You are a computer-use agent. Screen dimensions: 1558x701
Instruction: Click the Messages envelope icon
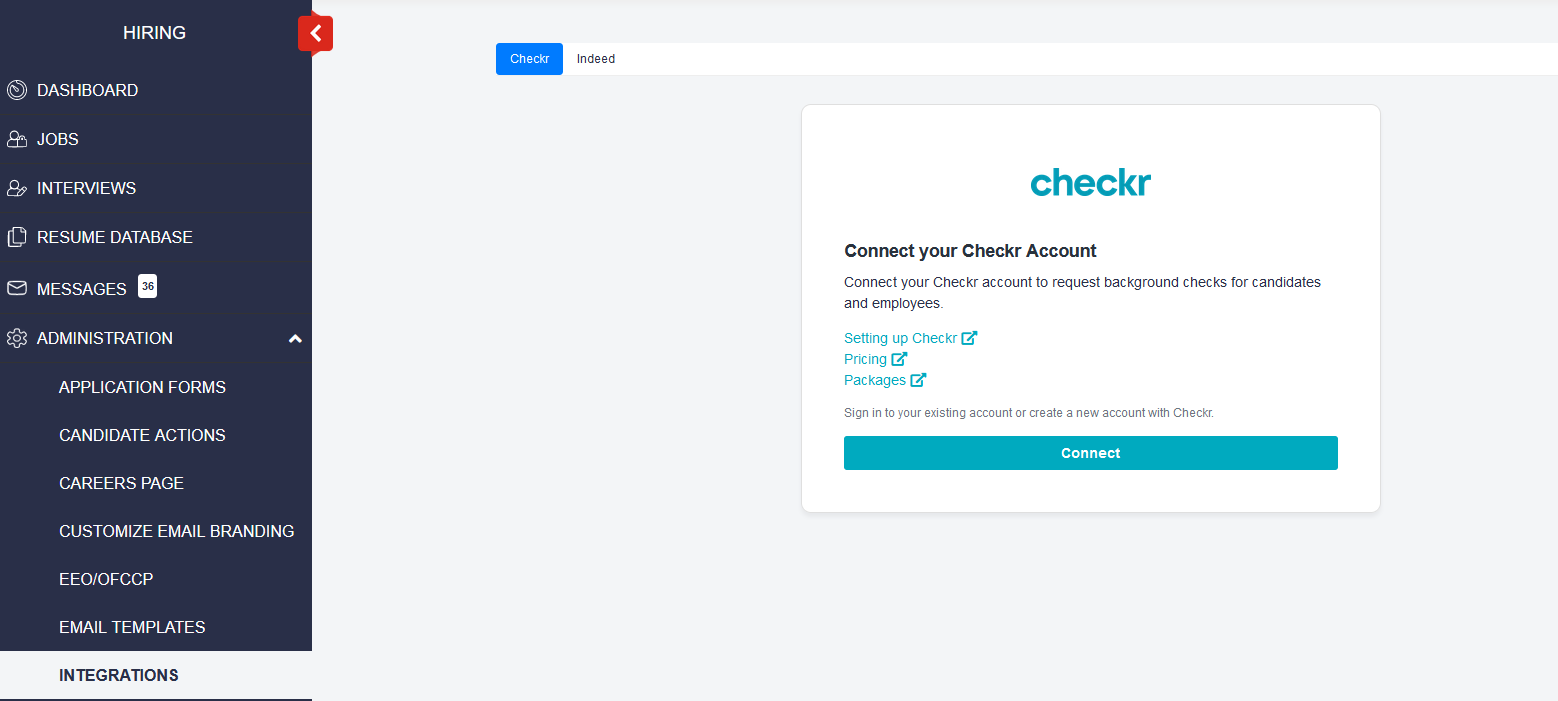click(x=16, y=288)
